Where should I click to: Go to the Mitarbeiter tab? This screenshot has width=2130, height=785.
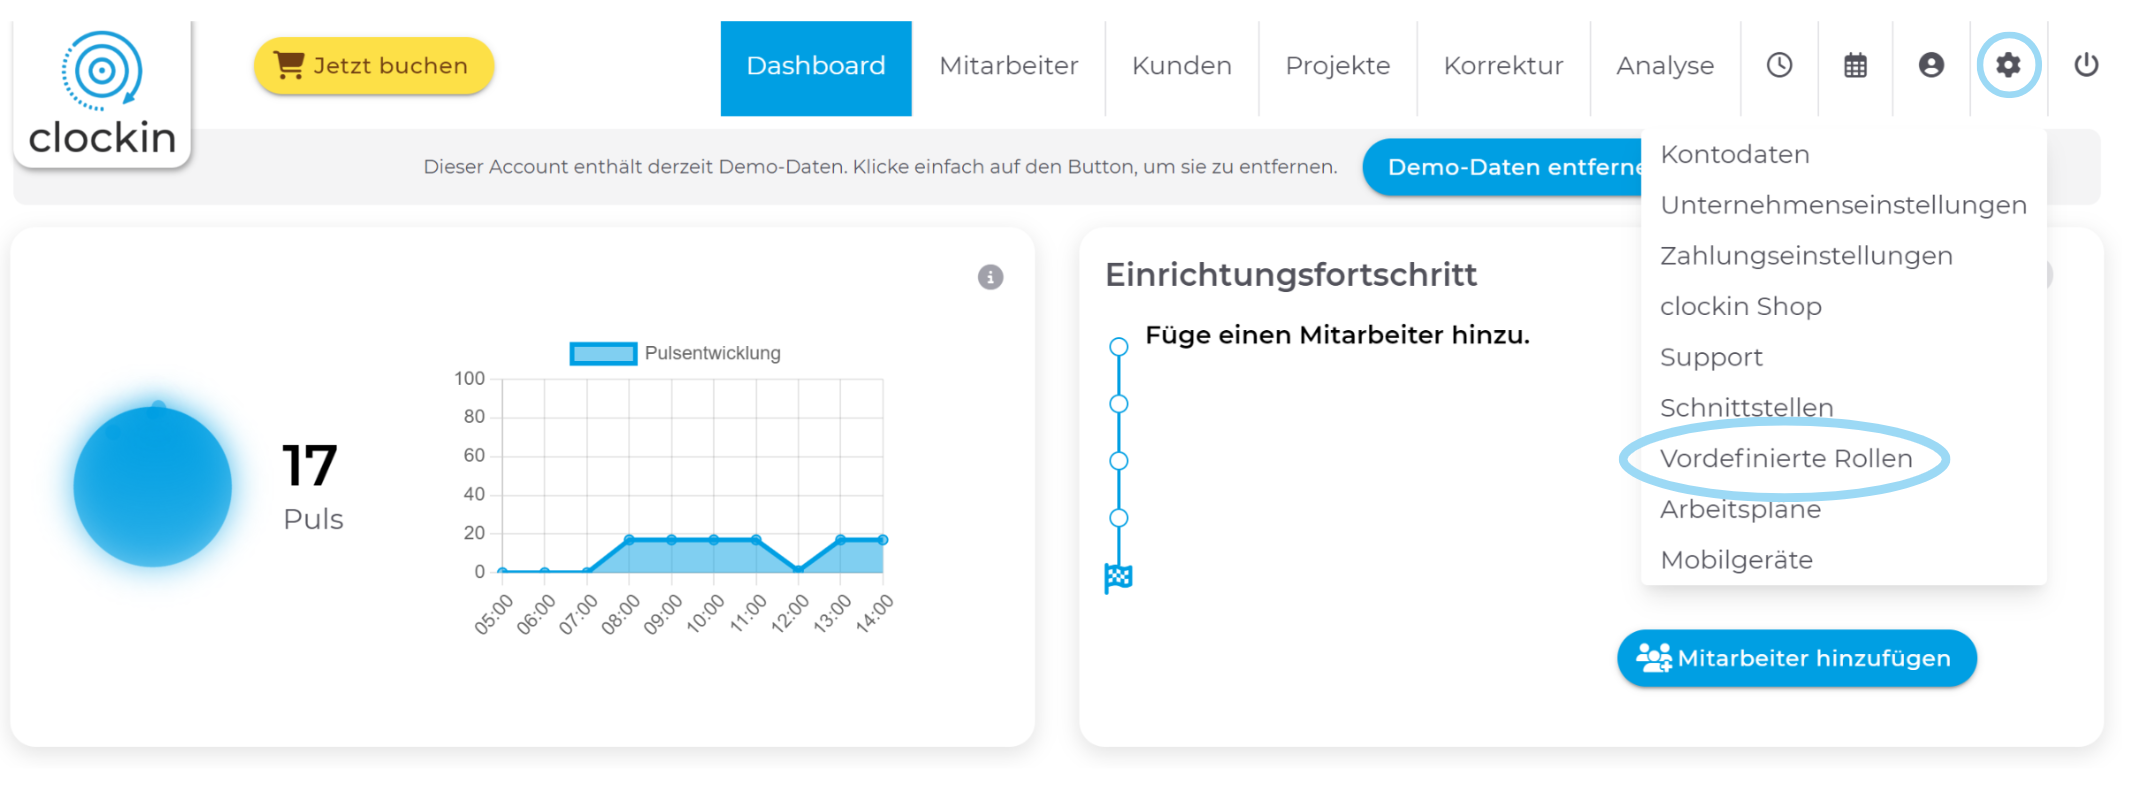[x=1008, y=67]
